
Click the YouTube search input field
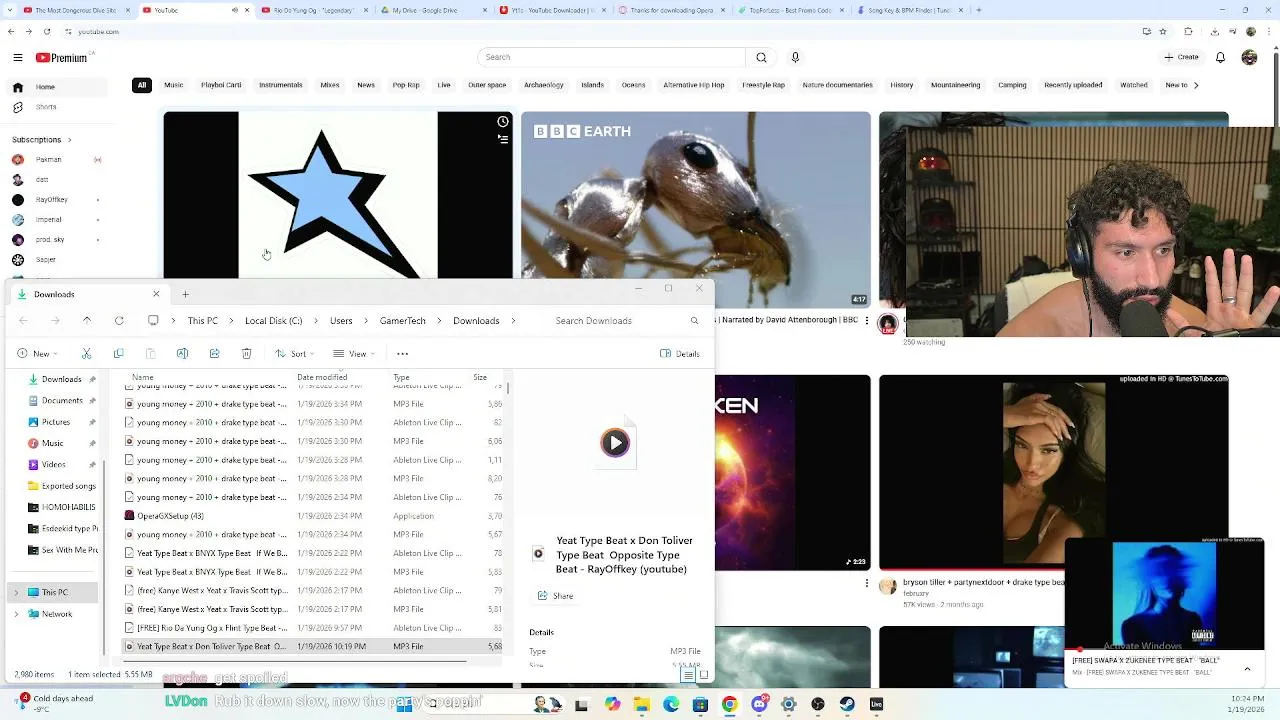pos(611,57)
